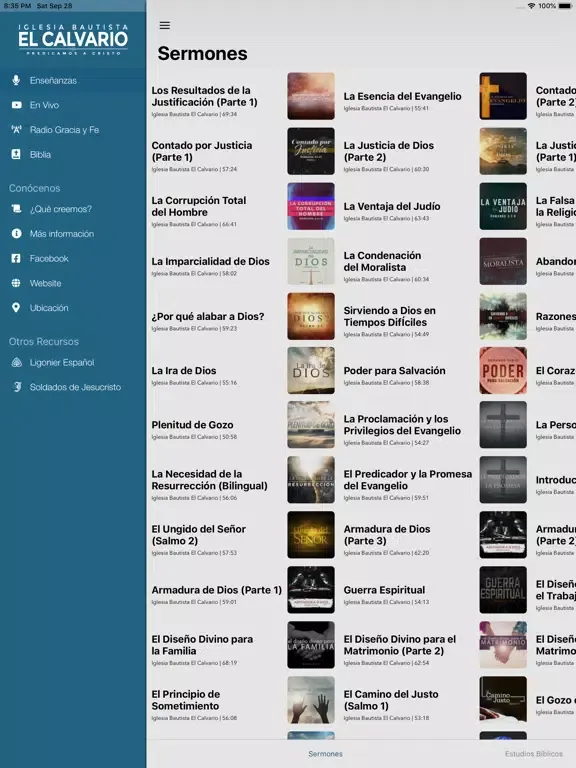Open ¿Qué creemos? menu entry
576x768 pixels.
point(73,209)
